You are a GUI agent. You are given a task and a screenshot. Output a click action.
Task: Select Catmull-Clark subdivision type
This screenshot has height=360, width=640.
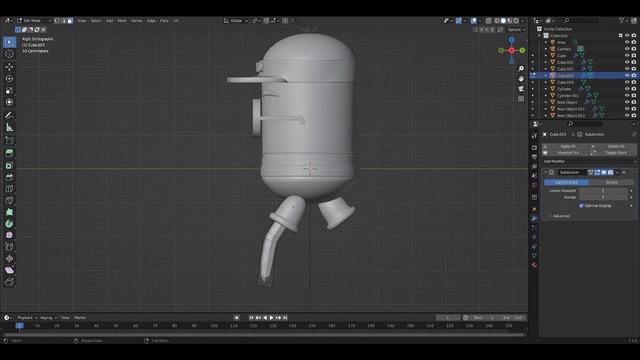(x=567, y=182)
